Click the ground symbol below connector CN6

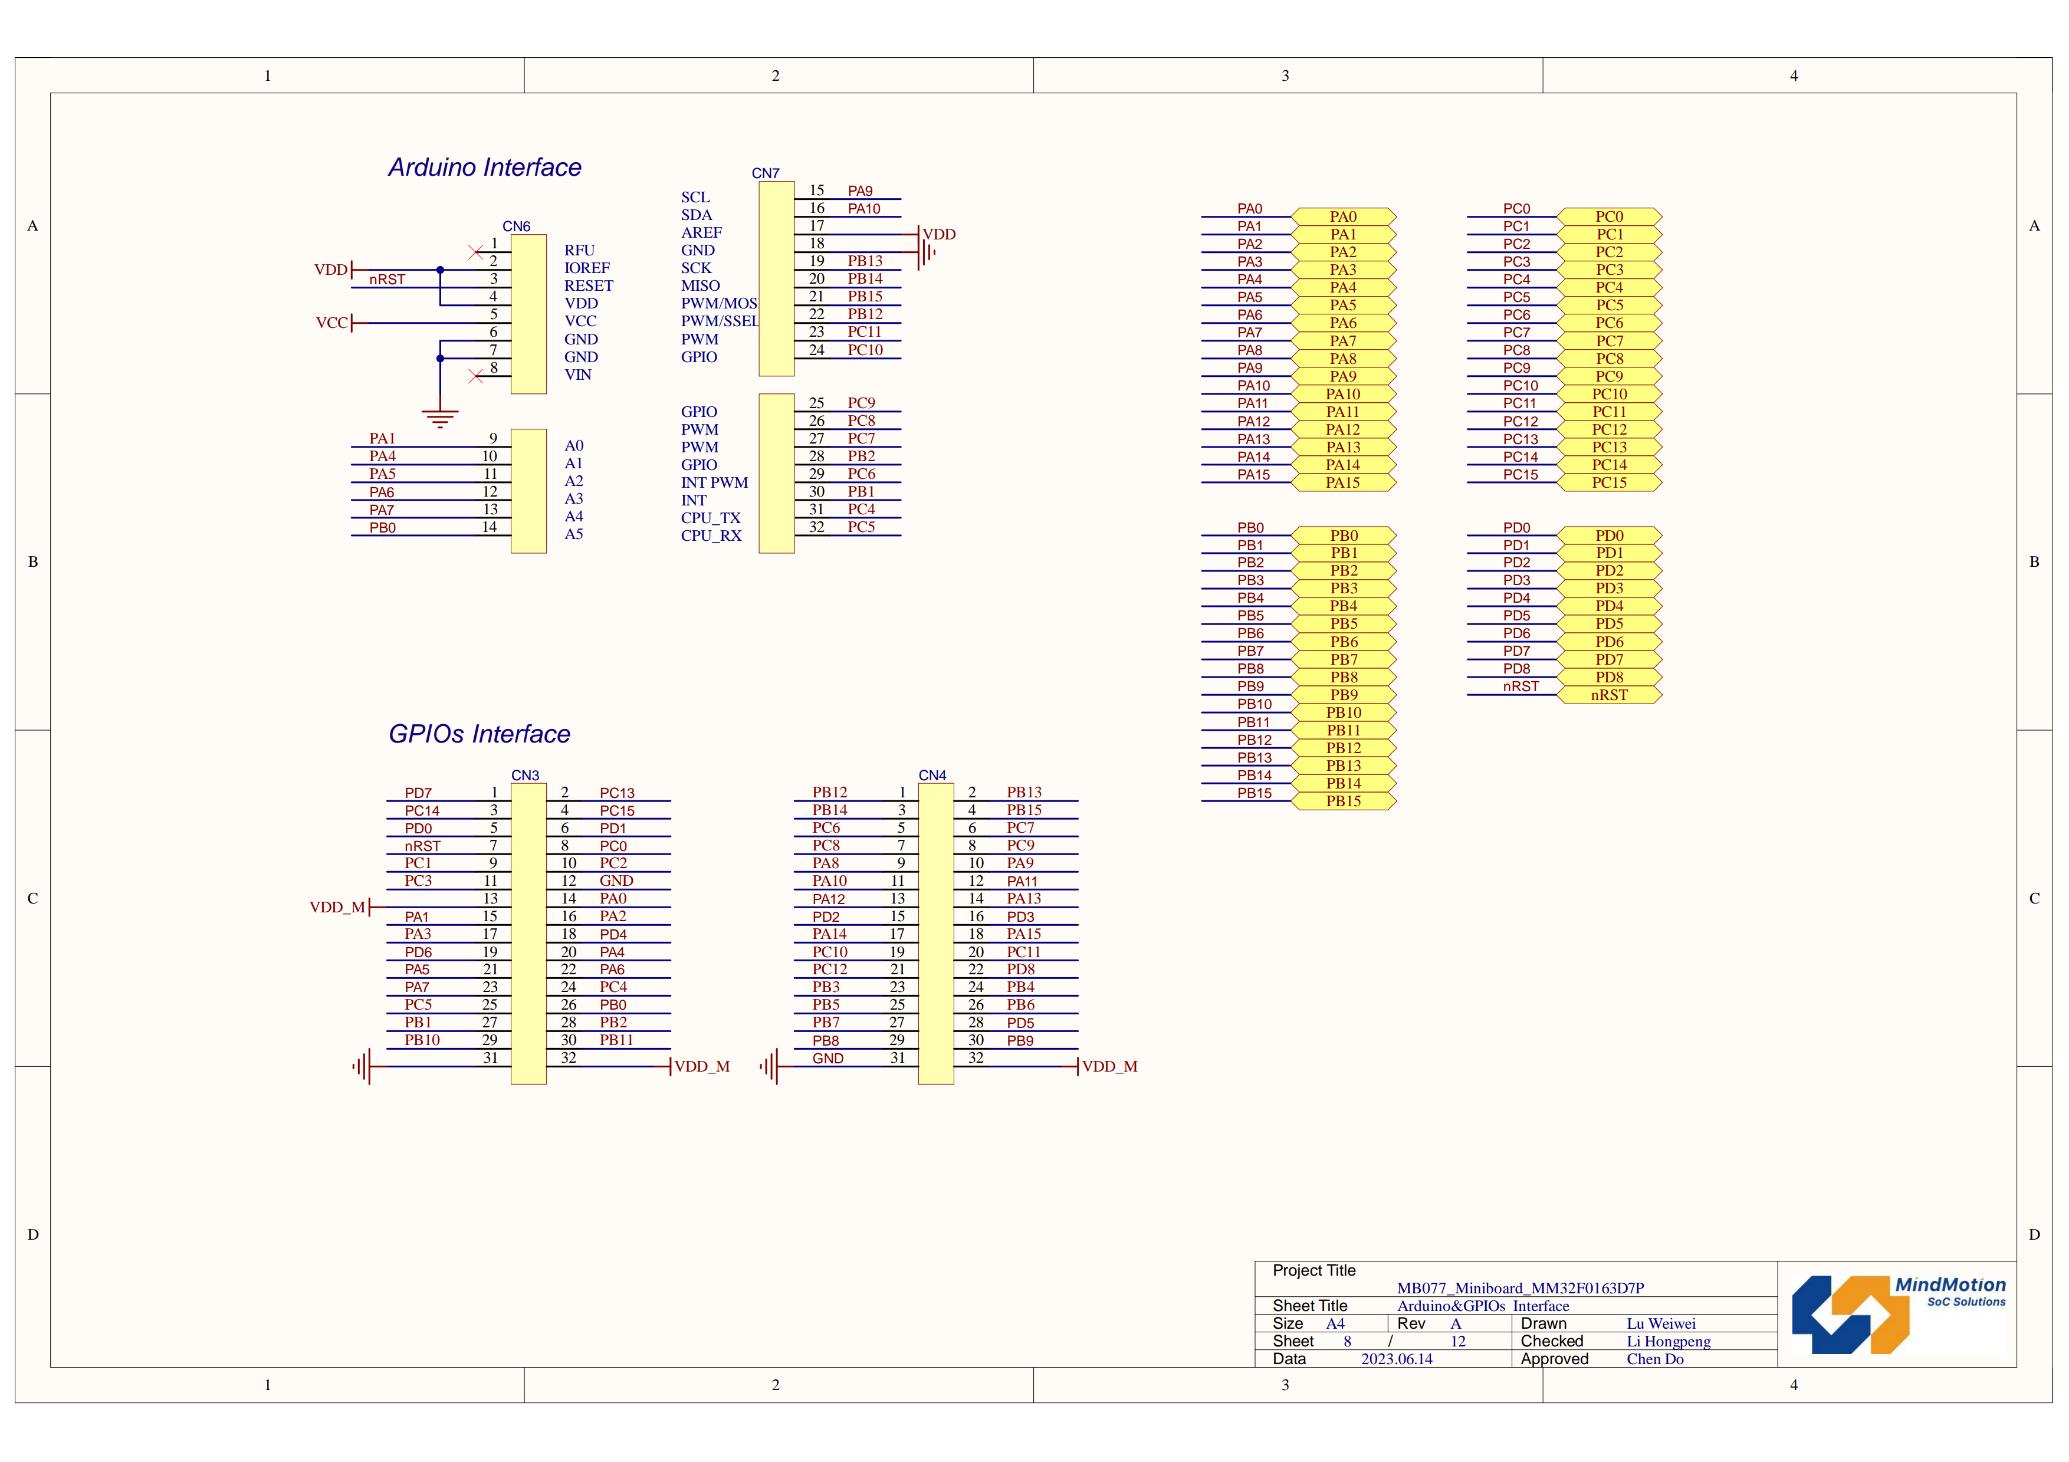click(x=441, y=412)
